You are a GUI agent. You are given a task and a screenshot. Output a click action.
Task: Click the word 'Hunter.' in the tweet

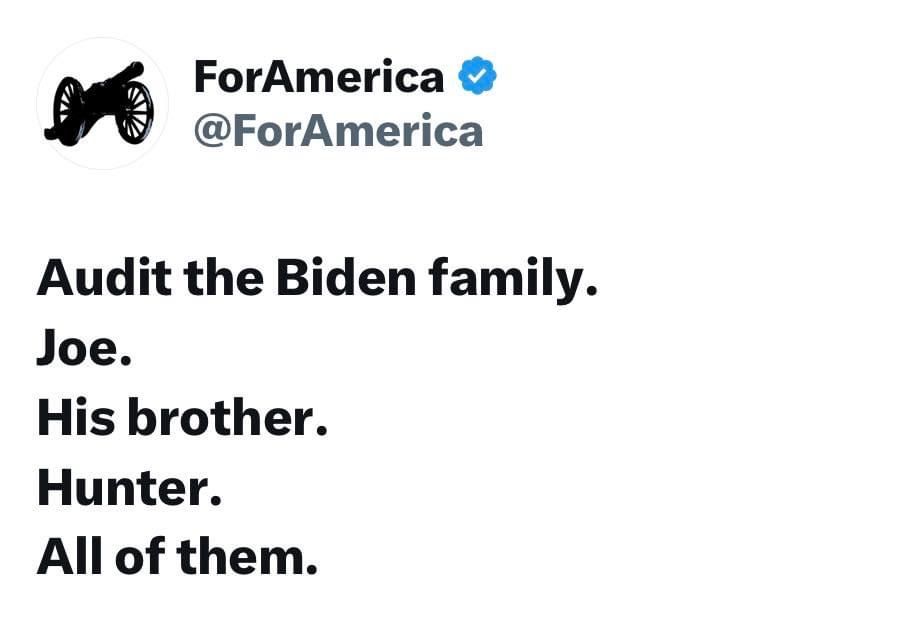pos(129,487)
